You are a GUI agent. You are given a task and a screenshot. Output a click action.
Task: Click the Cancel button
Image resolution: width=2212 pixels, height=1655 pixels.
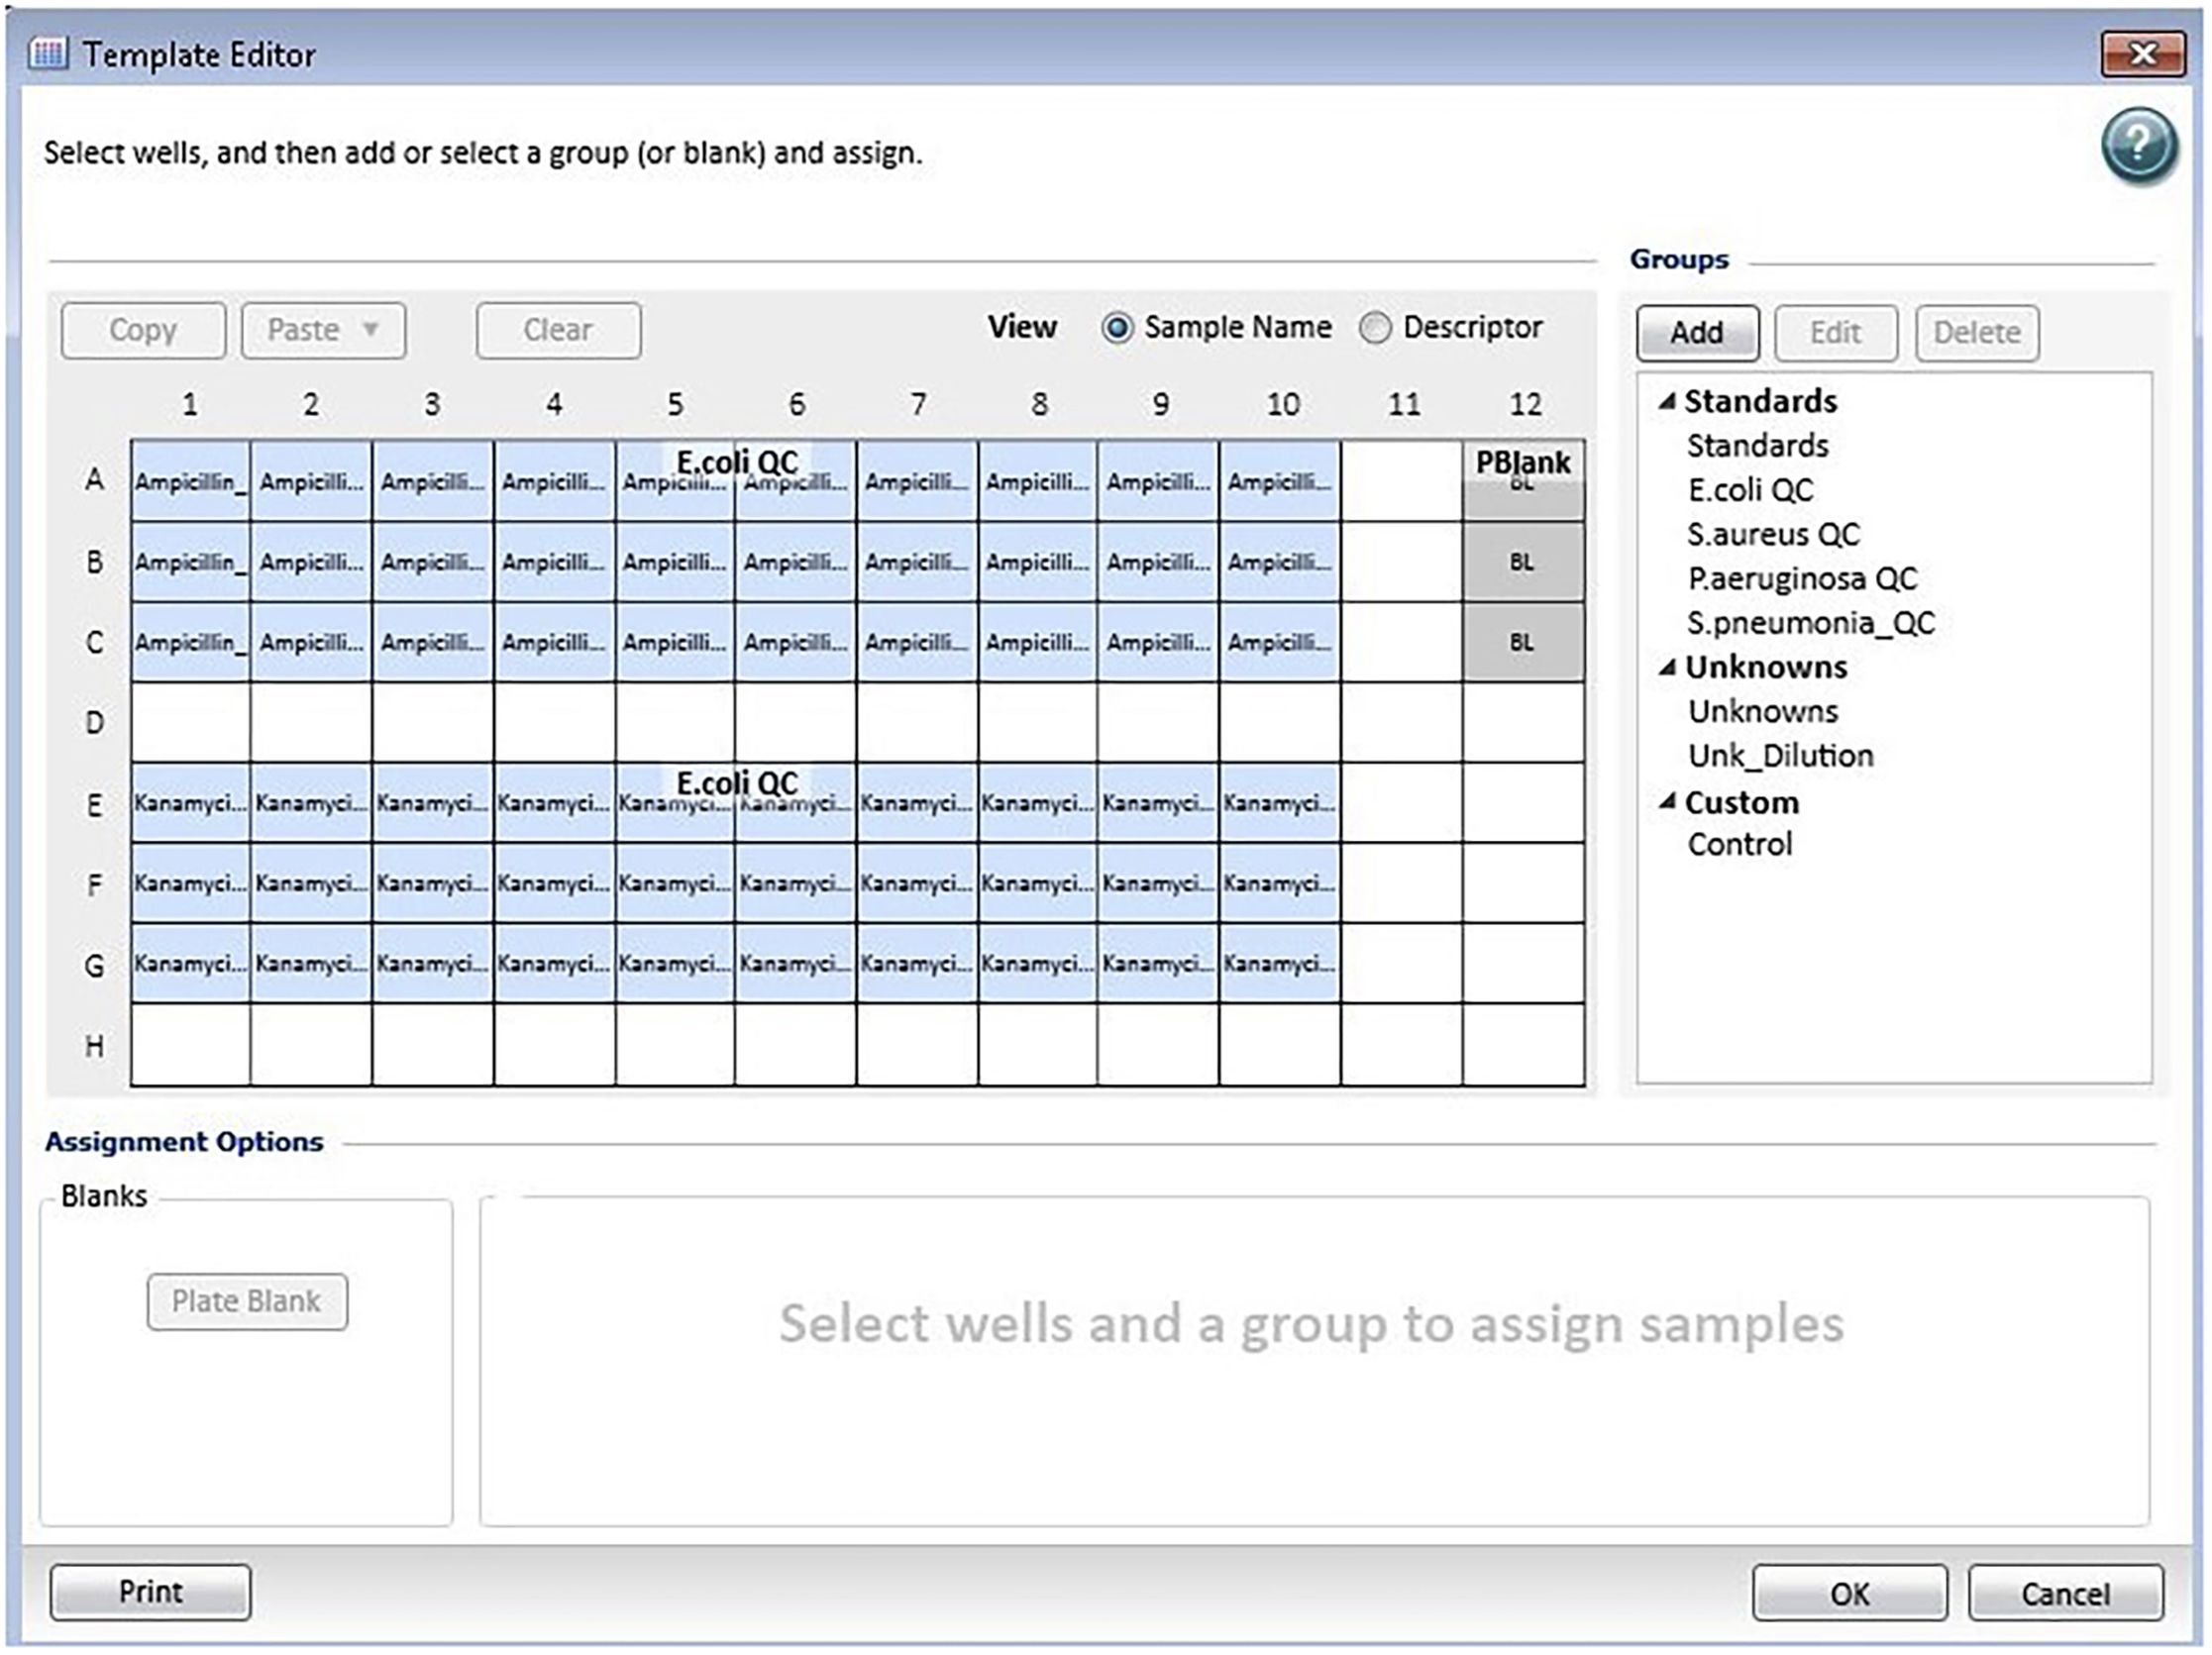coord(2065,1593)
